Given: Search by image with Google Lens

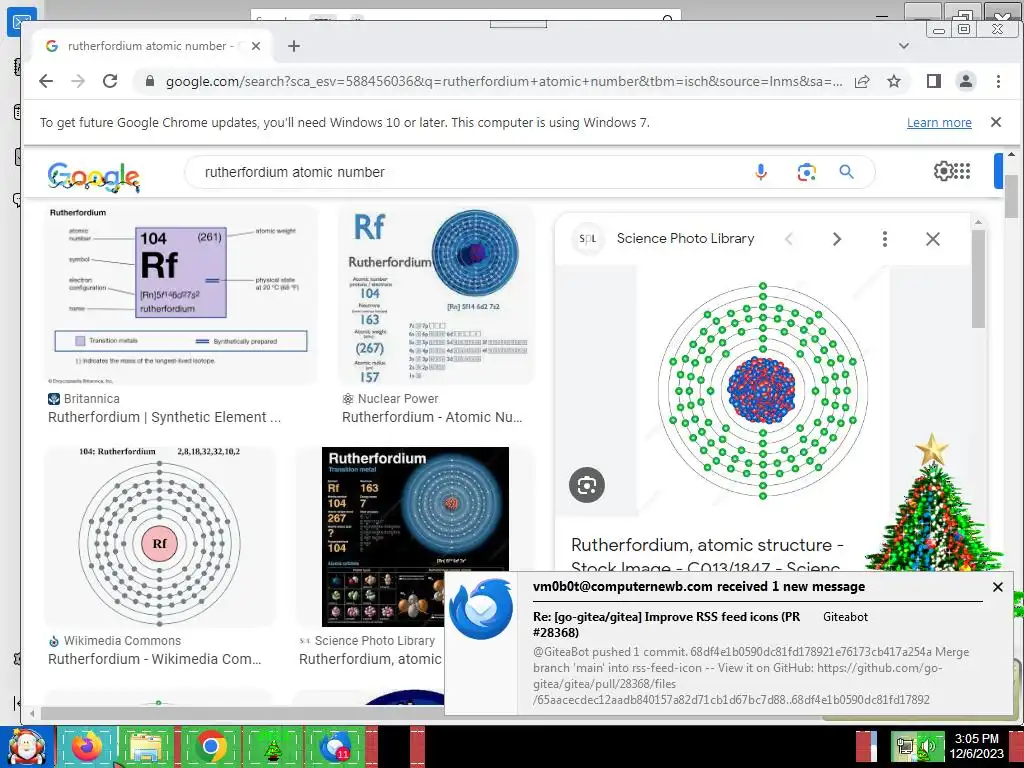Looking at the screenshot, I should [x=807, y=172].
